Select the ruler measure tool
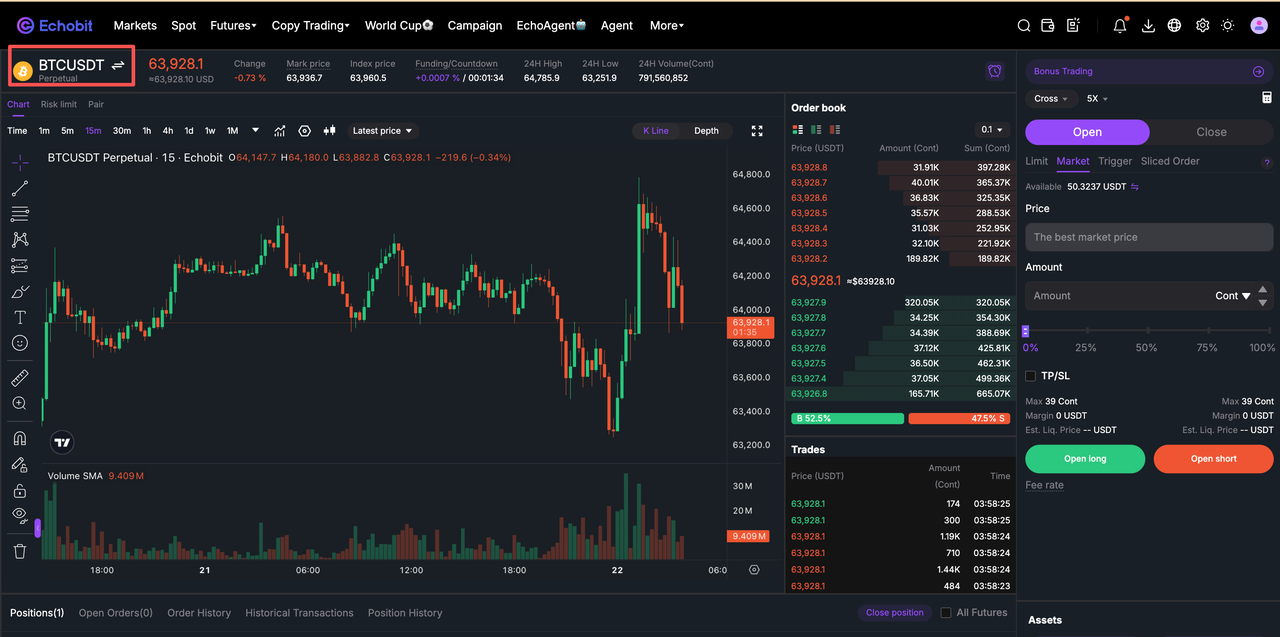This screenshot has width=1280, height=637. coord(20,378)
